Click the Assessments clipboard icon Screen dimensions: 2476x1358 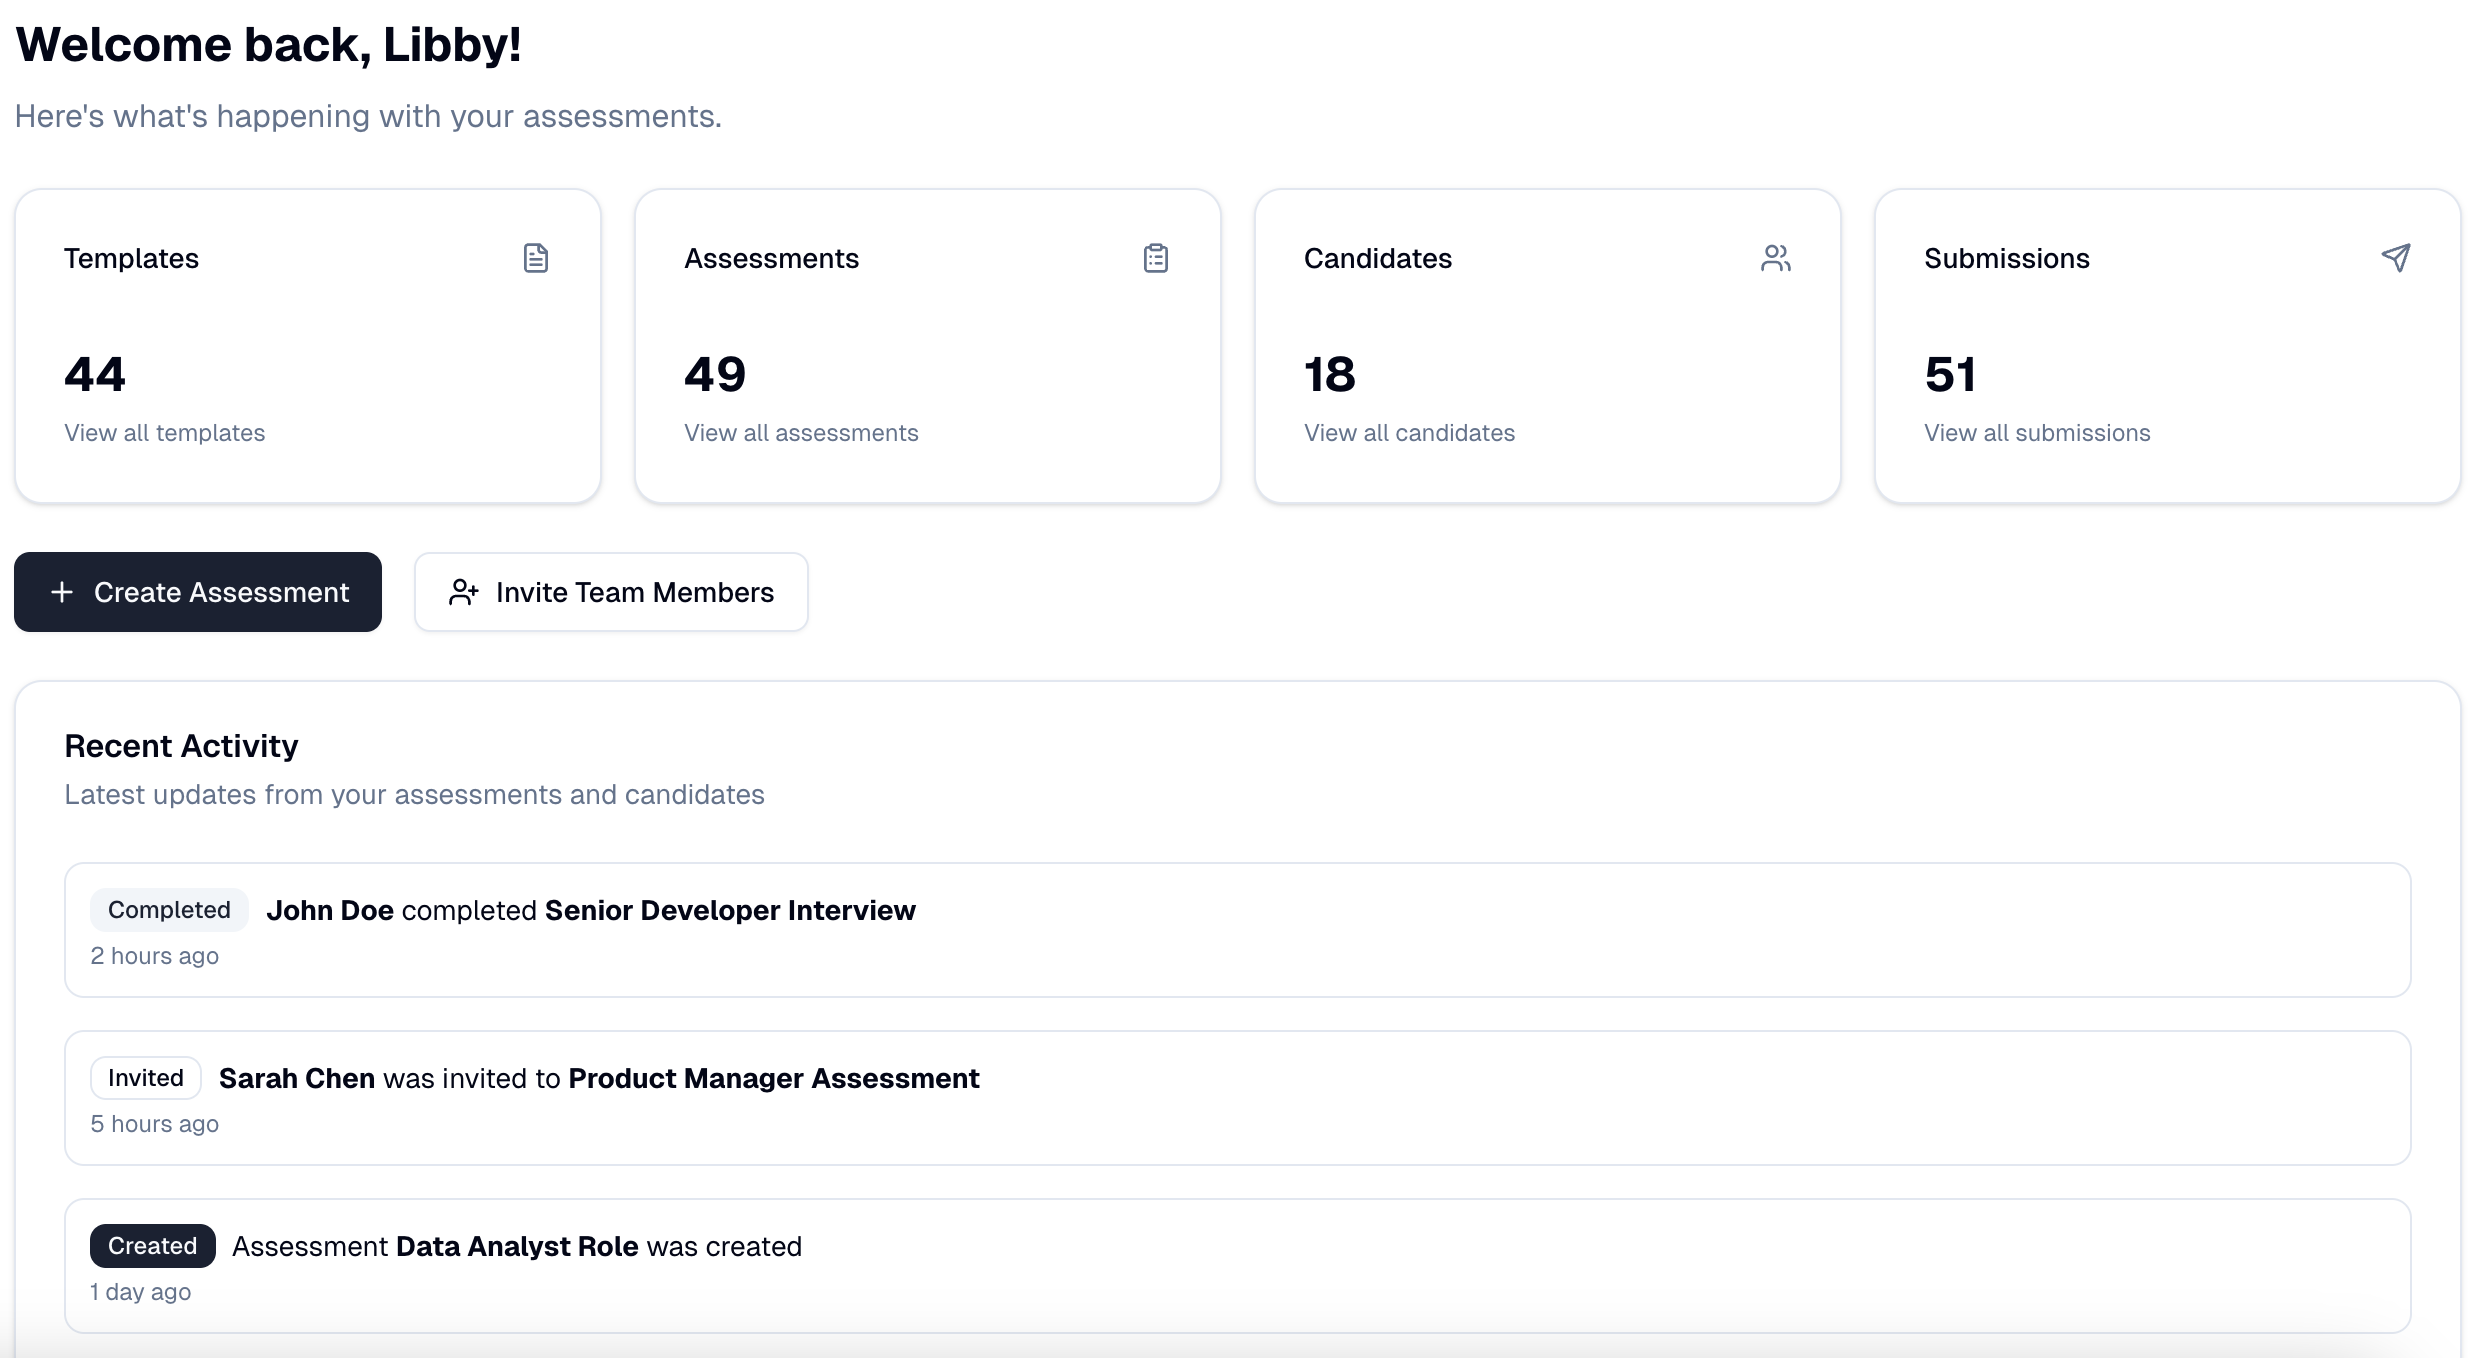pyautogui.click(x=1155, y=258)
